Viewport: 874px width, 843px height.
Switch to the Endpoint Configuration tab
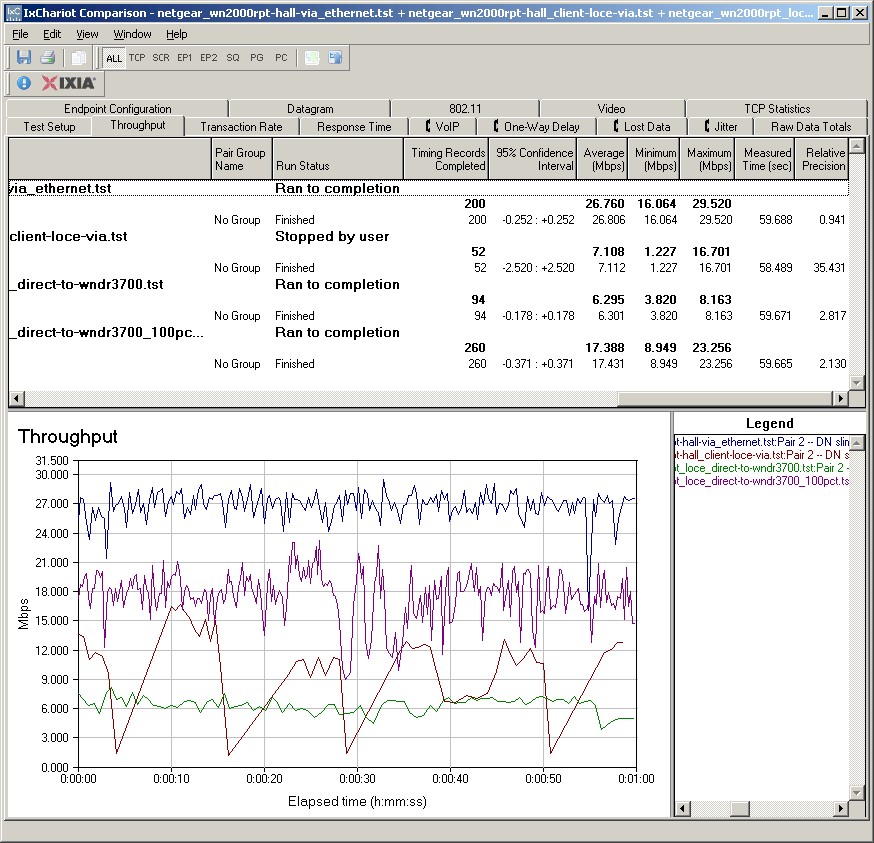[x=117, y=109]
